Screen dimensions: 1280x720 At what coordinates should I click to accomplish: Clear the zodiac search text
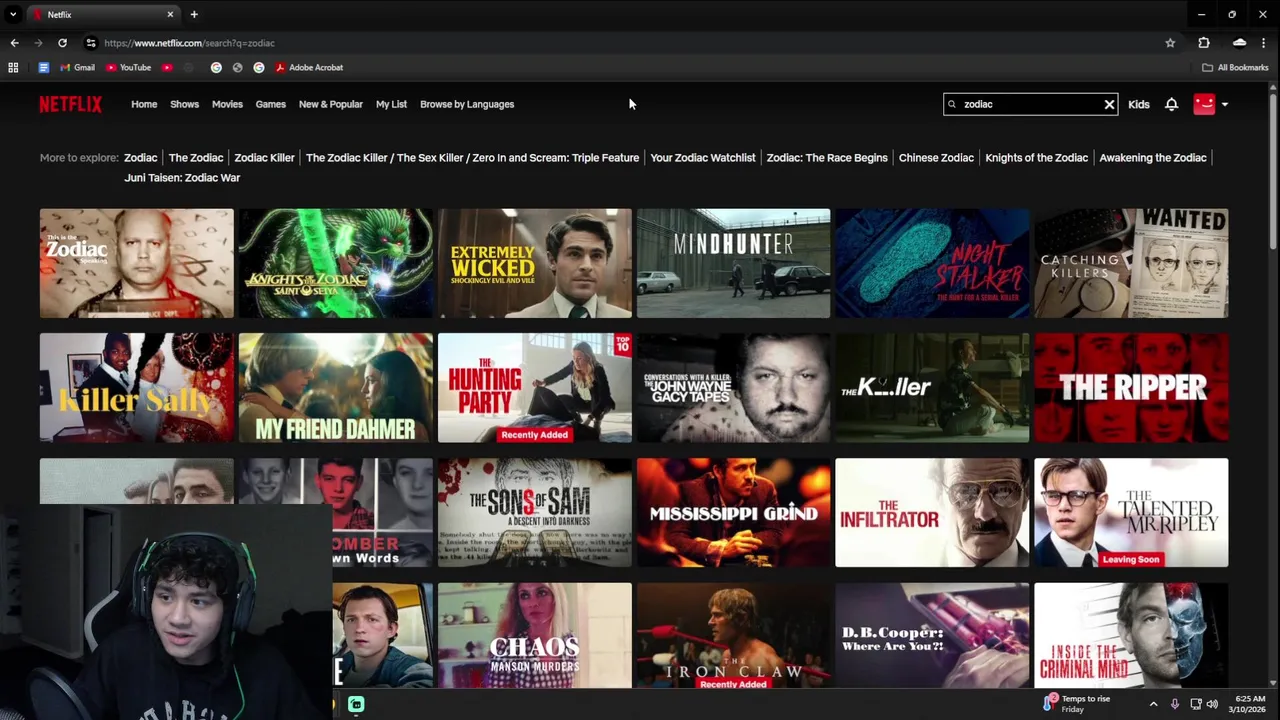coord(1109,104)
